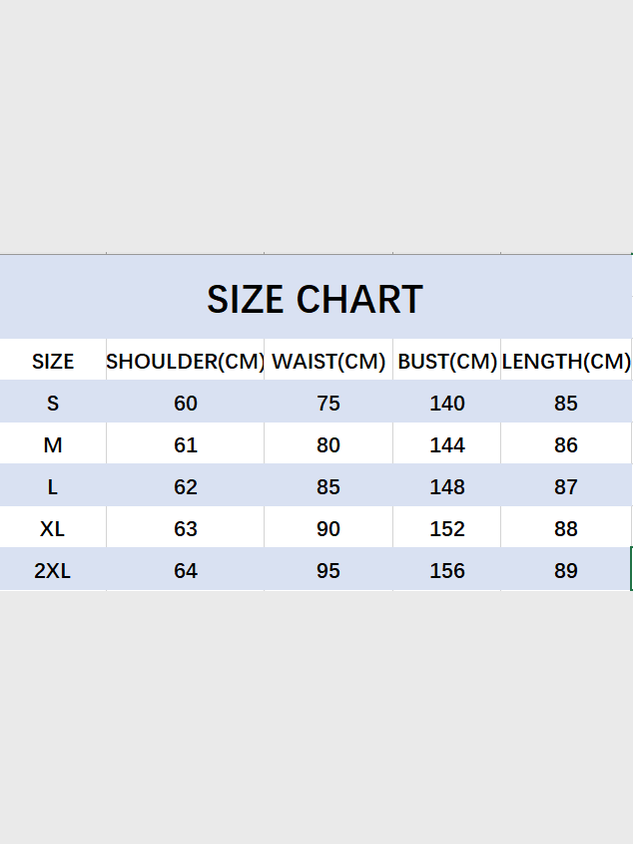Select bust value 148 for size L
Image resolution: width=633 pixels, height=844 pixels.
(447, 487)
